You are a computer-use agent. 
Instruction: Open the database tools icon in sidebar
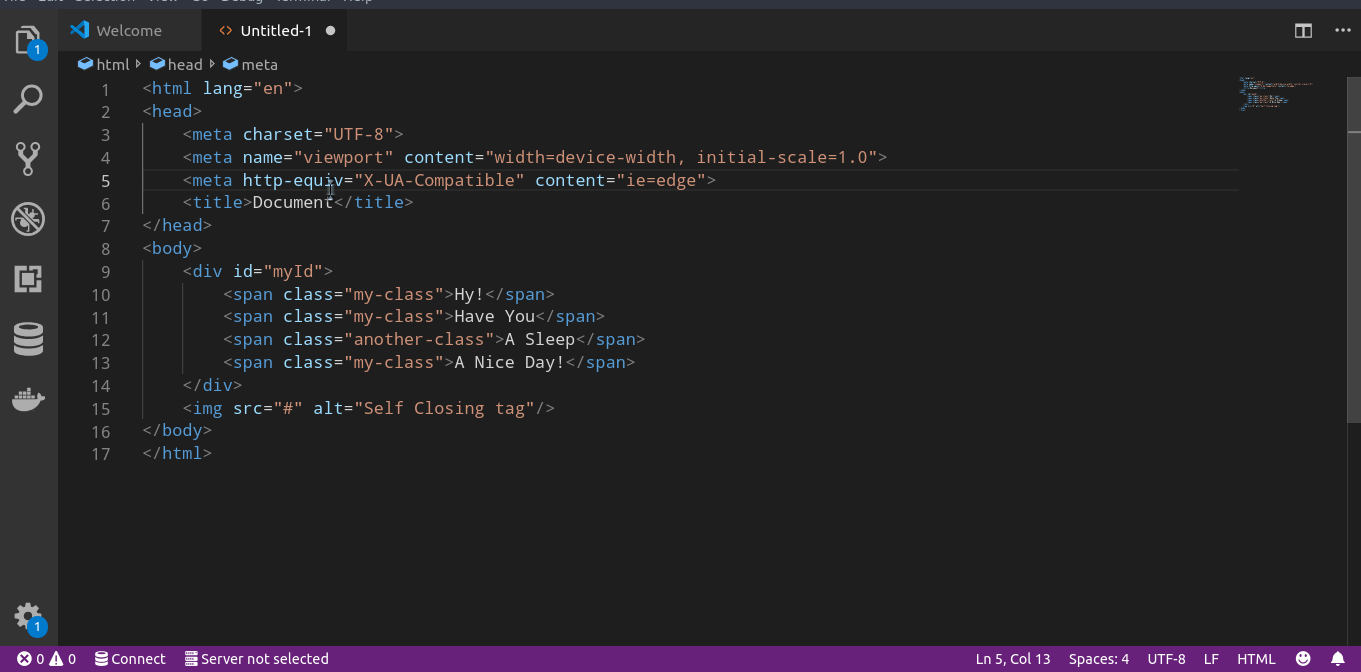point(28,339)
